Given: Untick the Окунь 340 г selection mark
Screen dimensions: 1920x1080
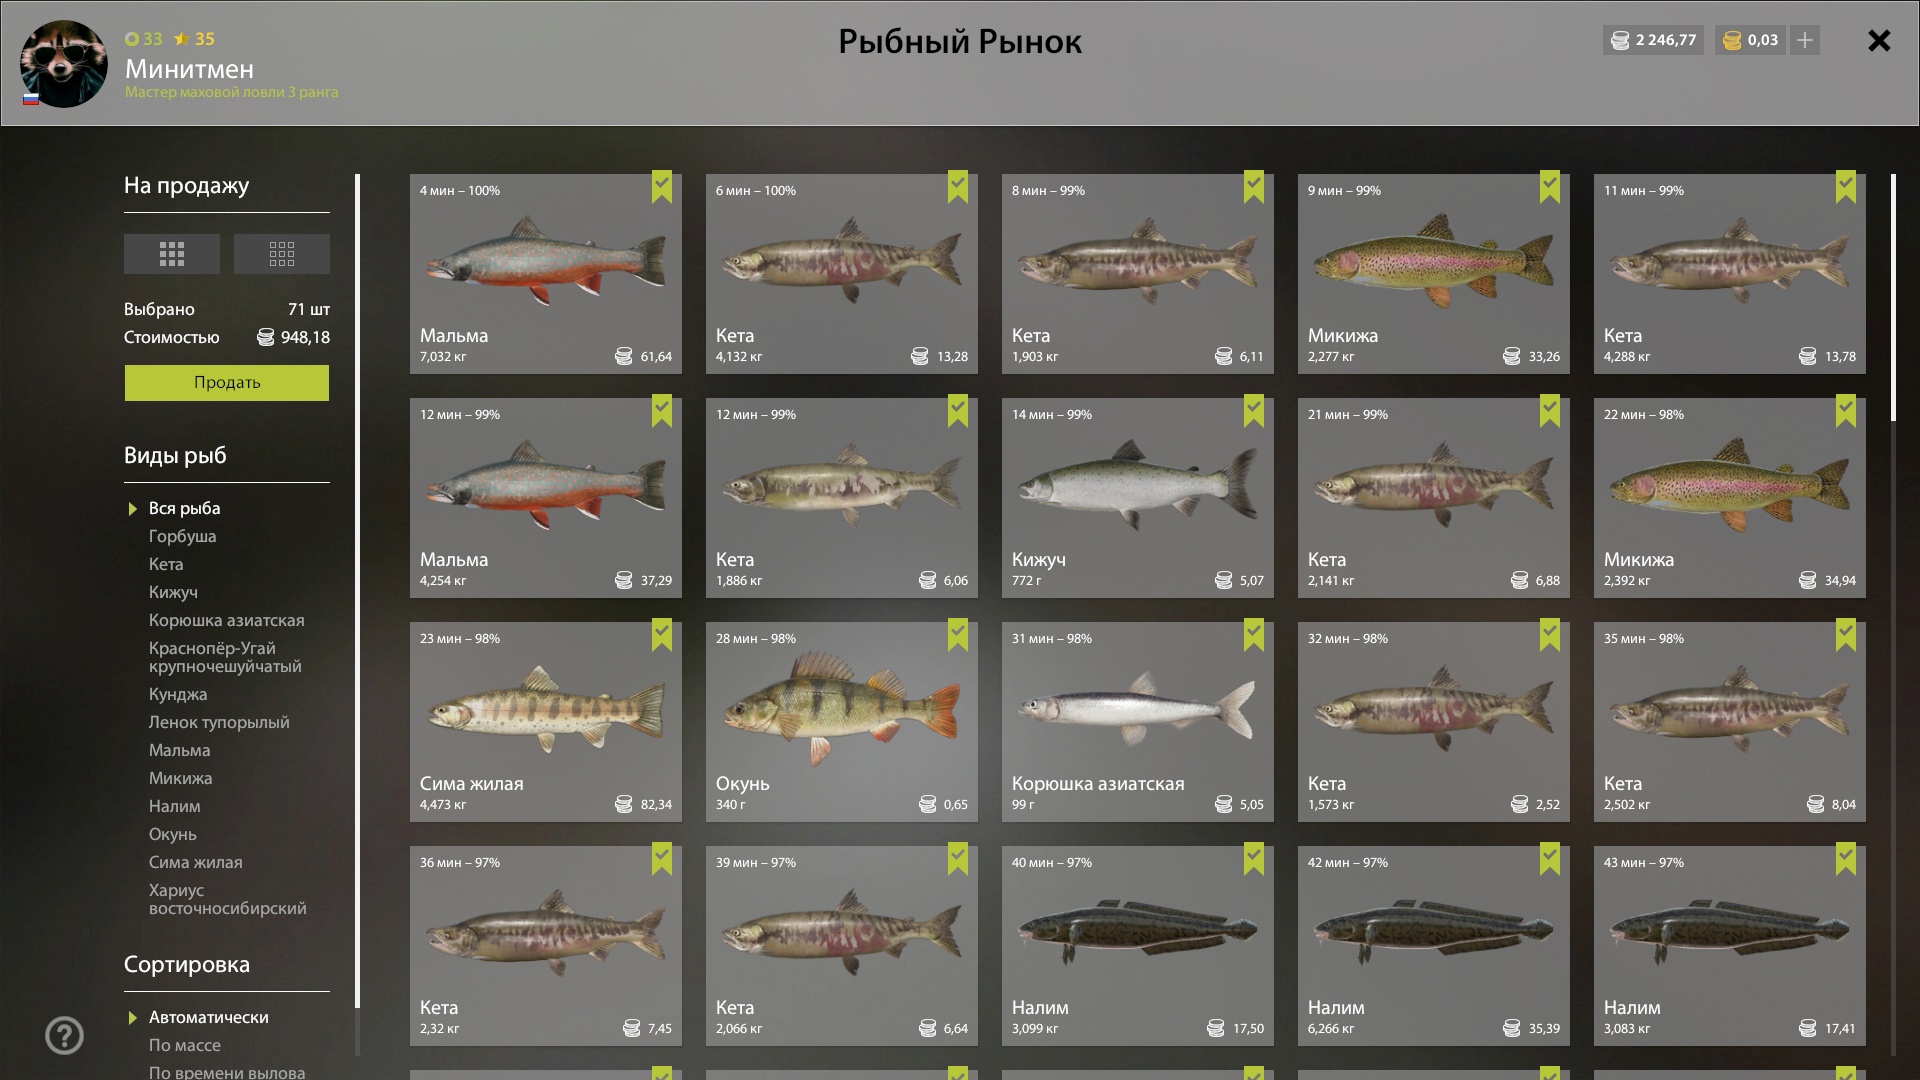Looking at the screenshot, I should [x=958, y=635].
